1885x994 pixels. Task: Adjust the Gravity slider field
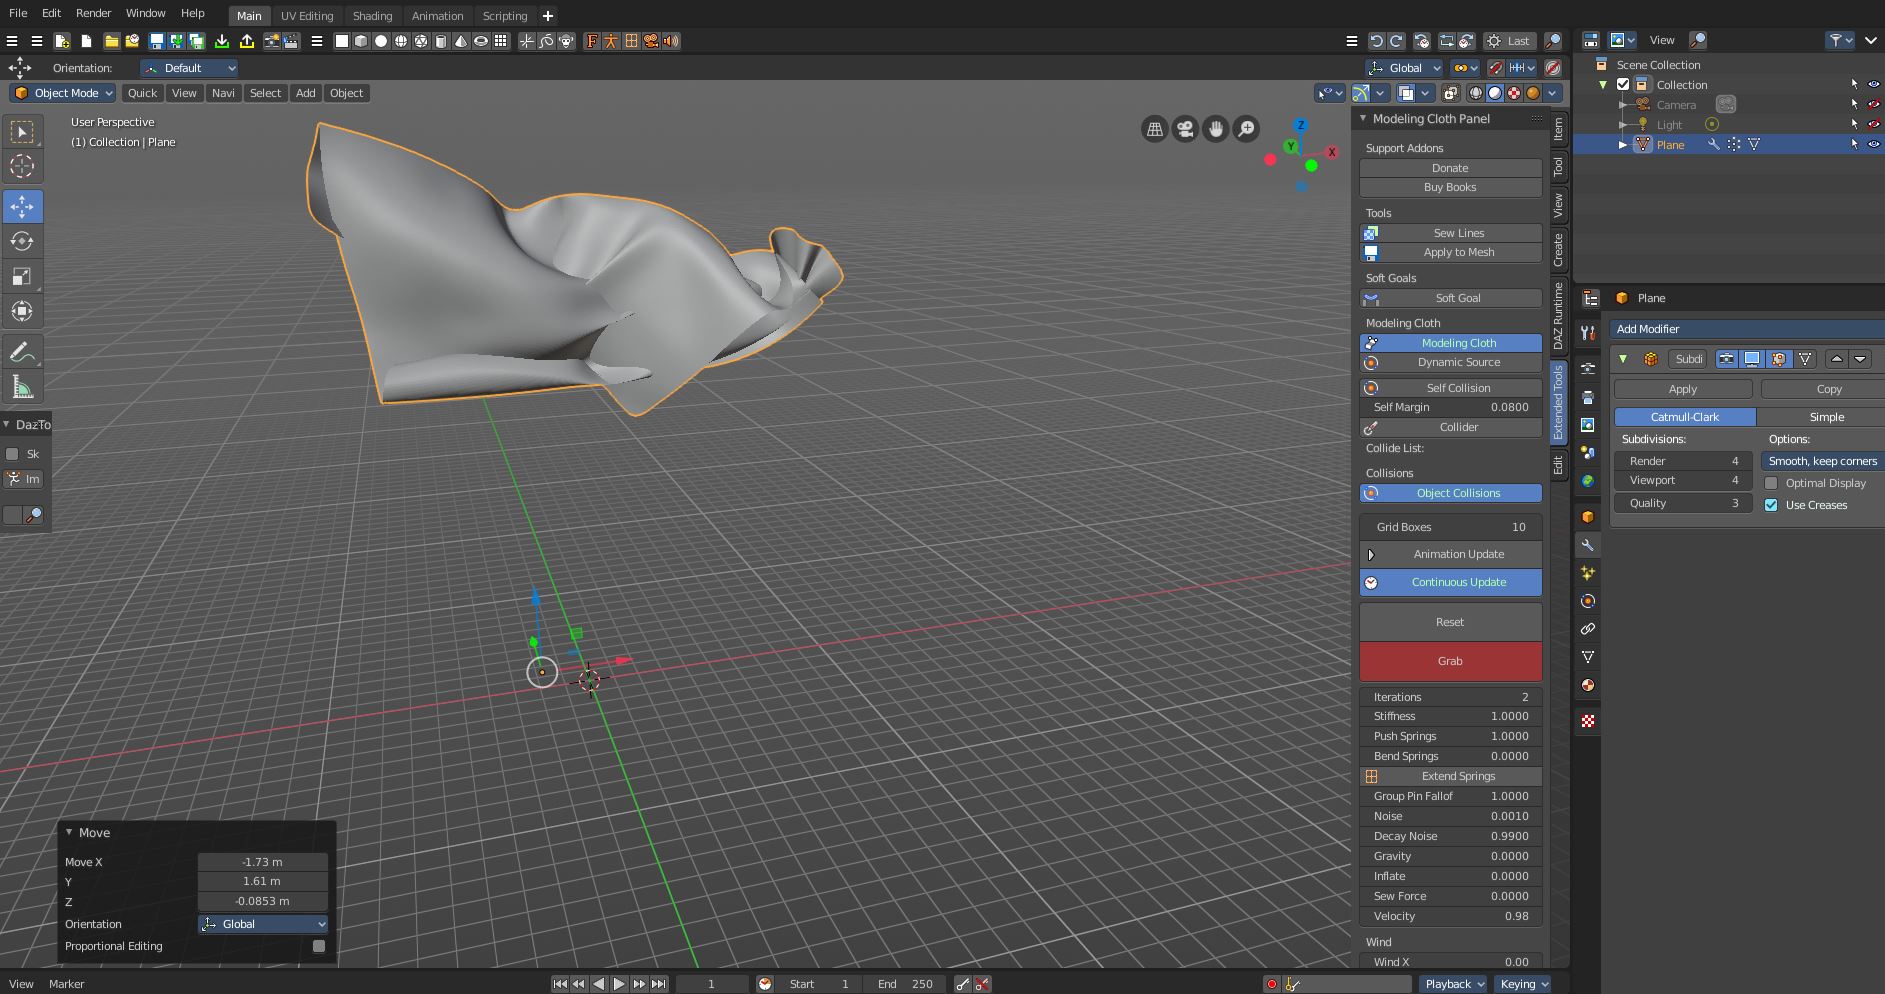point(1450,856)
